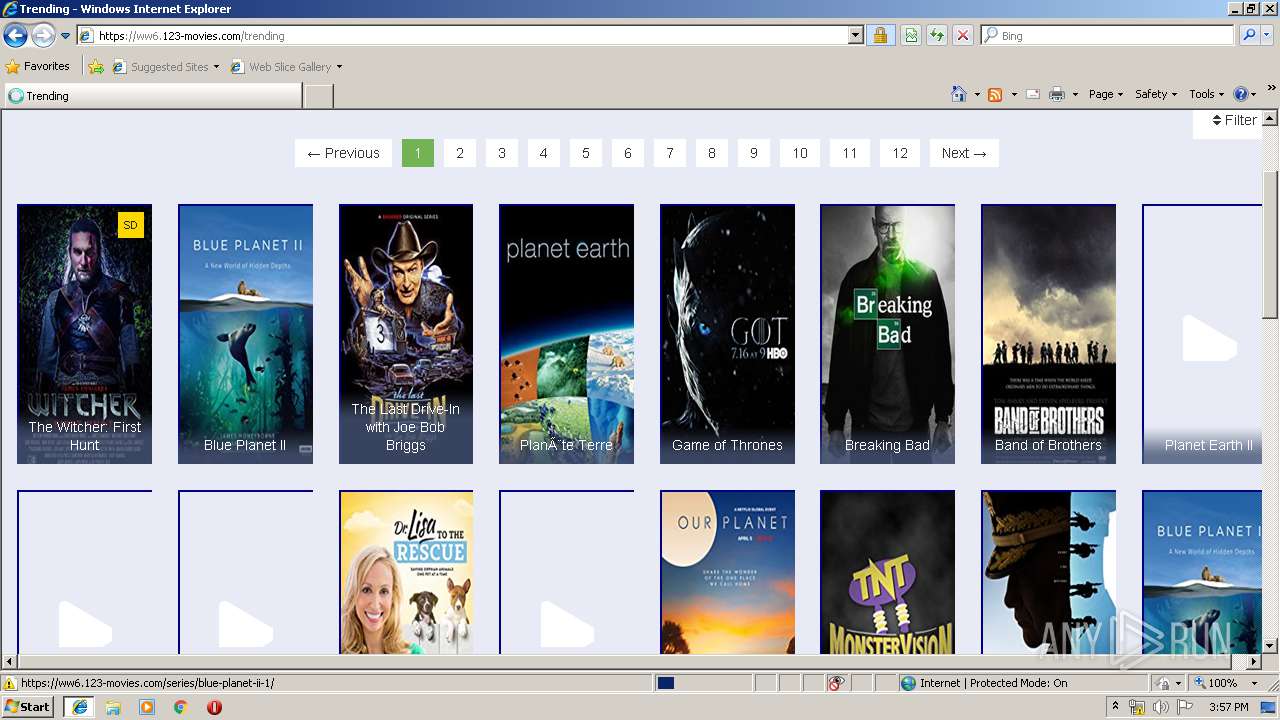Open the Breaking Bad poster
The height and width of the screenshot is (720, 1280).
pyautogui.click(x=888, y=334)
